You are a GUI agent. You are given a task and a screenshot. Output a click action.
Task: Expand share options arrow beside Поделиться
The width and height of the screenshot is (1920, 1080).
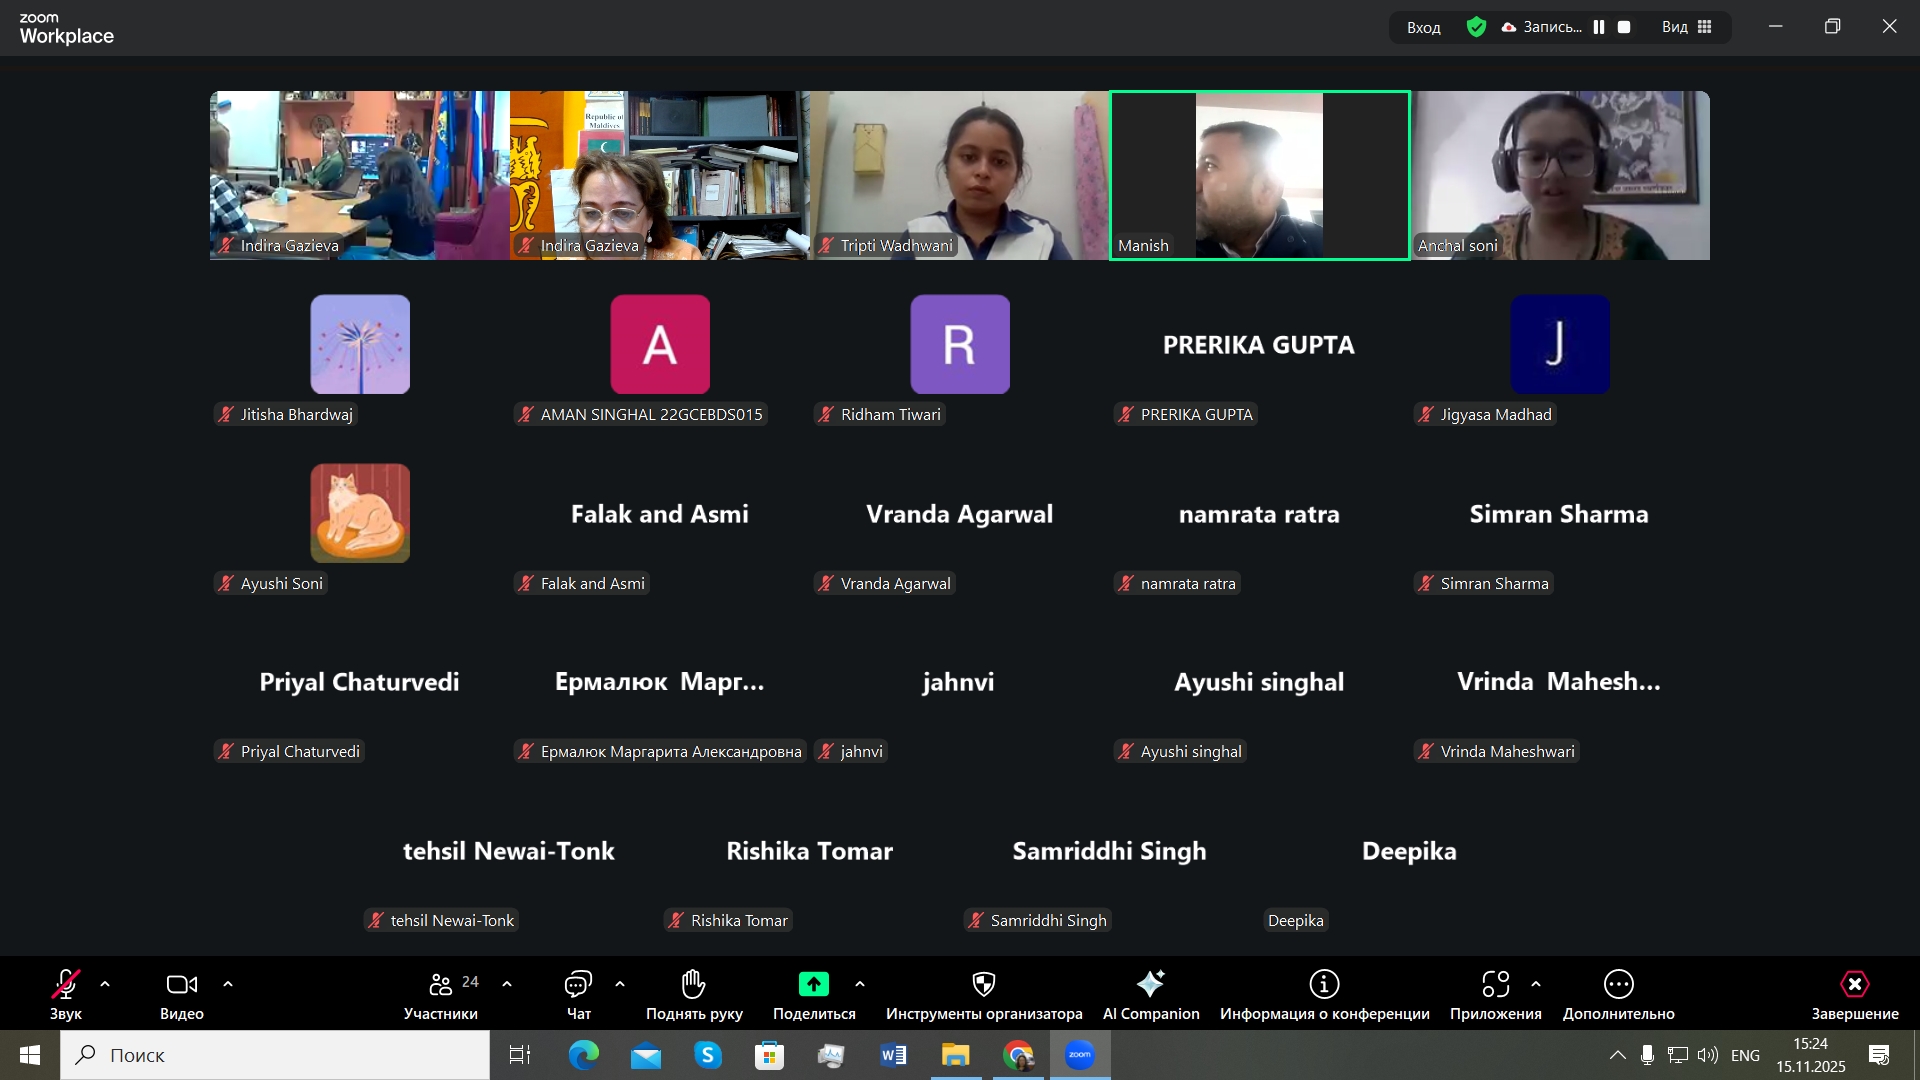point(860,985)
